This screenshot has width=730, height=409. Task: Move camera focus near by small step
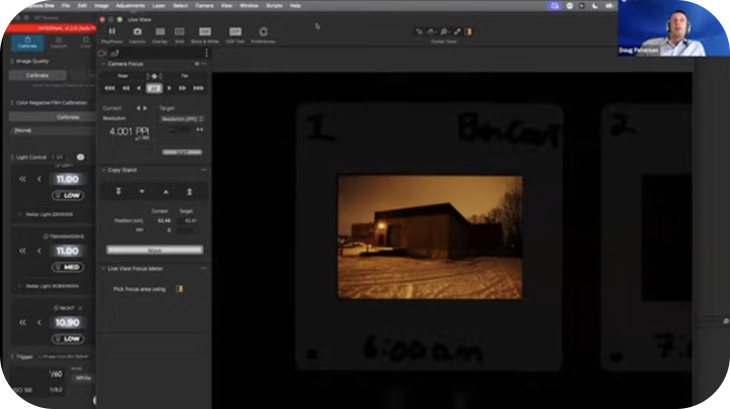coord(139,88)
